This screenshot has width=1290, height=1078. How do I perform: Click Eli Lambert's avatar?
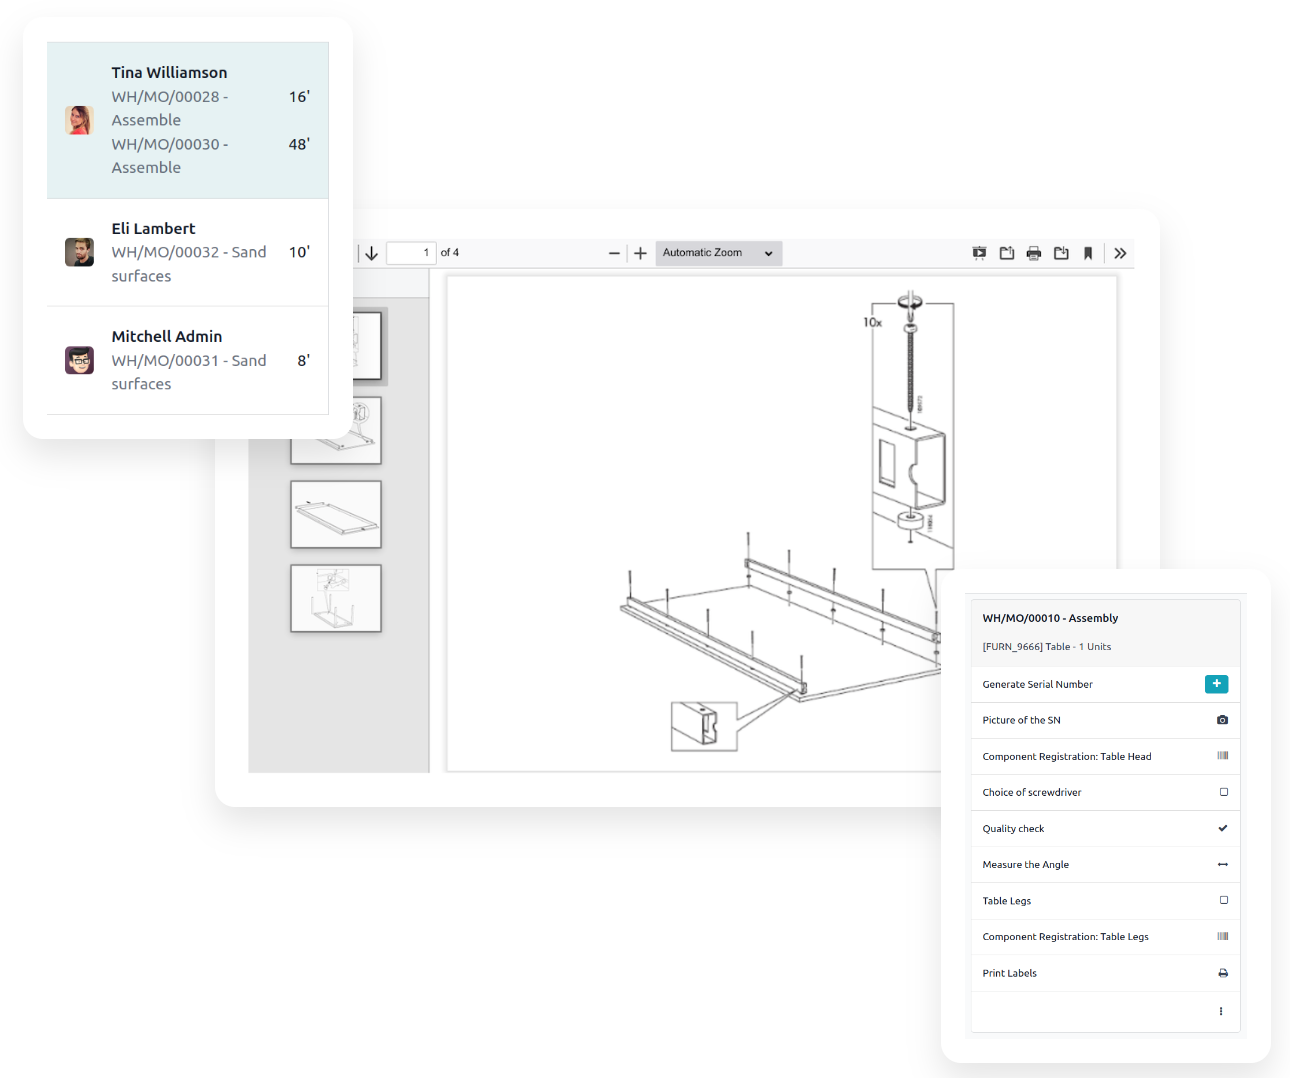pos(79,252)
